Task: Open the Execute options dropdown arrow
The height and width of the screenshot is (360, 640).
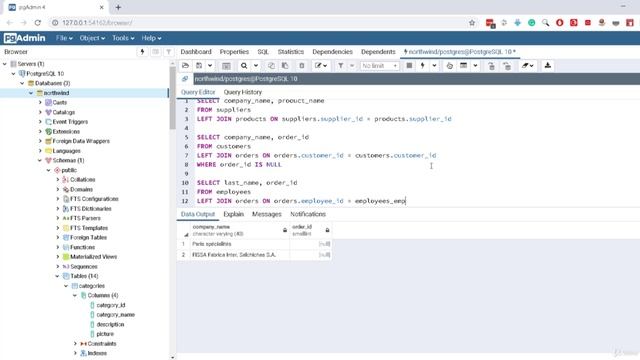Action: [x=434, y=66]
